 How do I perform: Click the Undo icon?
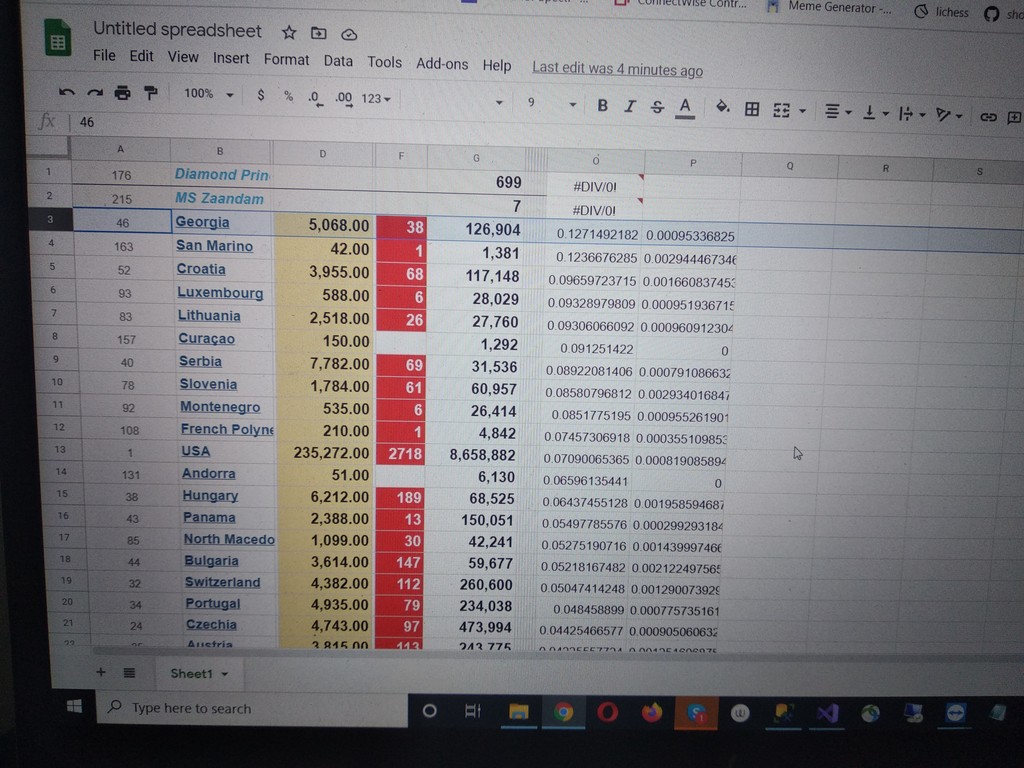click(66, 93)
